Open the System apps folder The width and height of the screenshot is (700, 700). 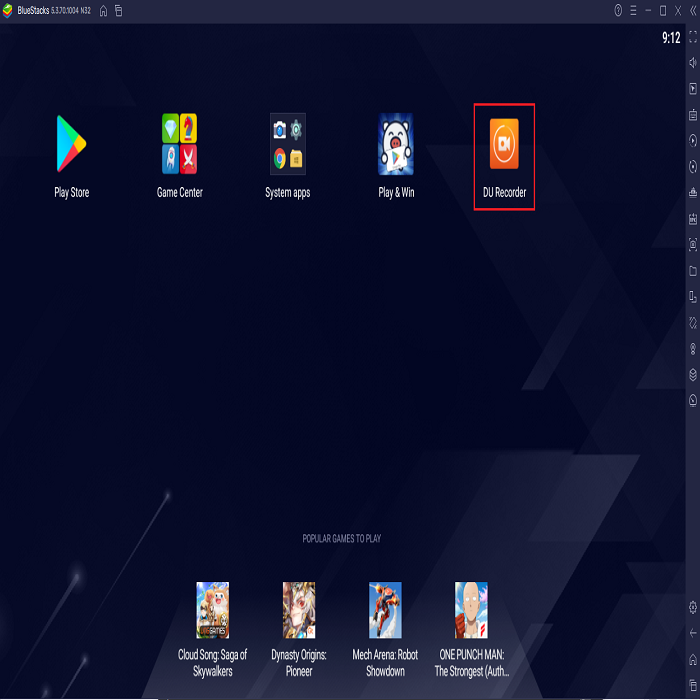click(288, 144)
